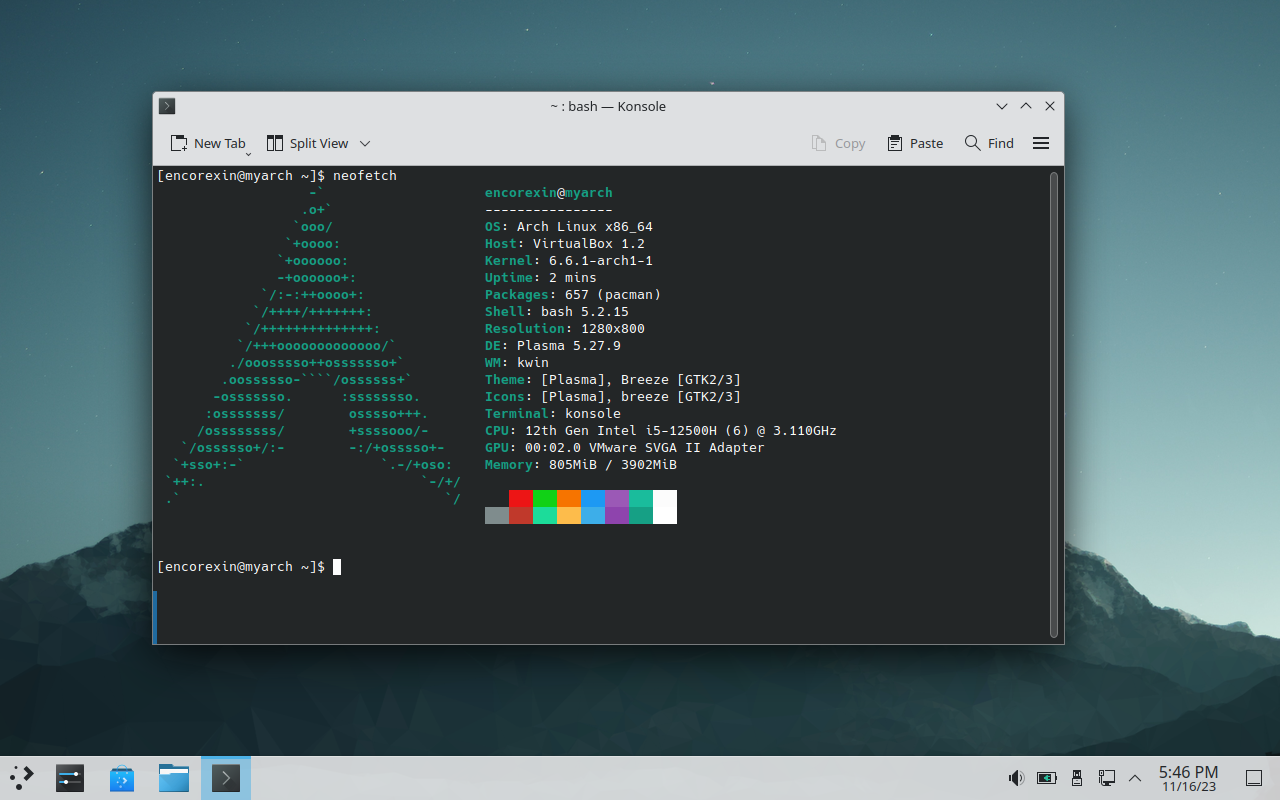The image size is (1280, 800).
Task: Click the "Icons:" line in neofetch output
Action: click(613, 397)
